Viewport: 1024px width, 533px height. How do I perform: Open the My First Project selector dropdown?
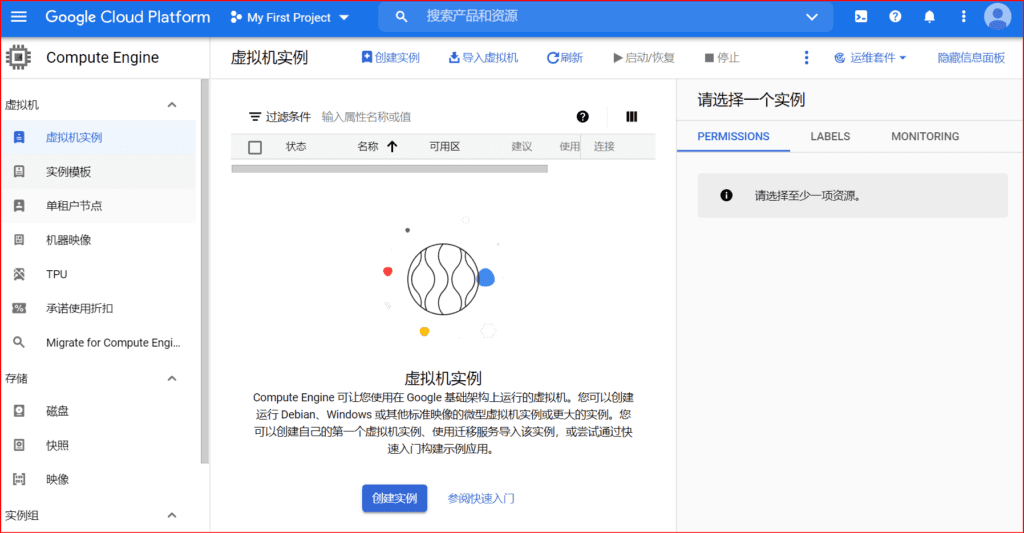(290, 18)
